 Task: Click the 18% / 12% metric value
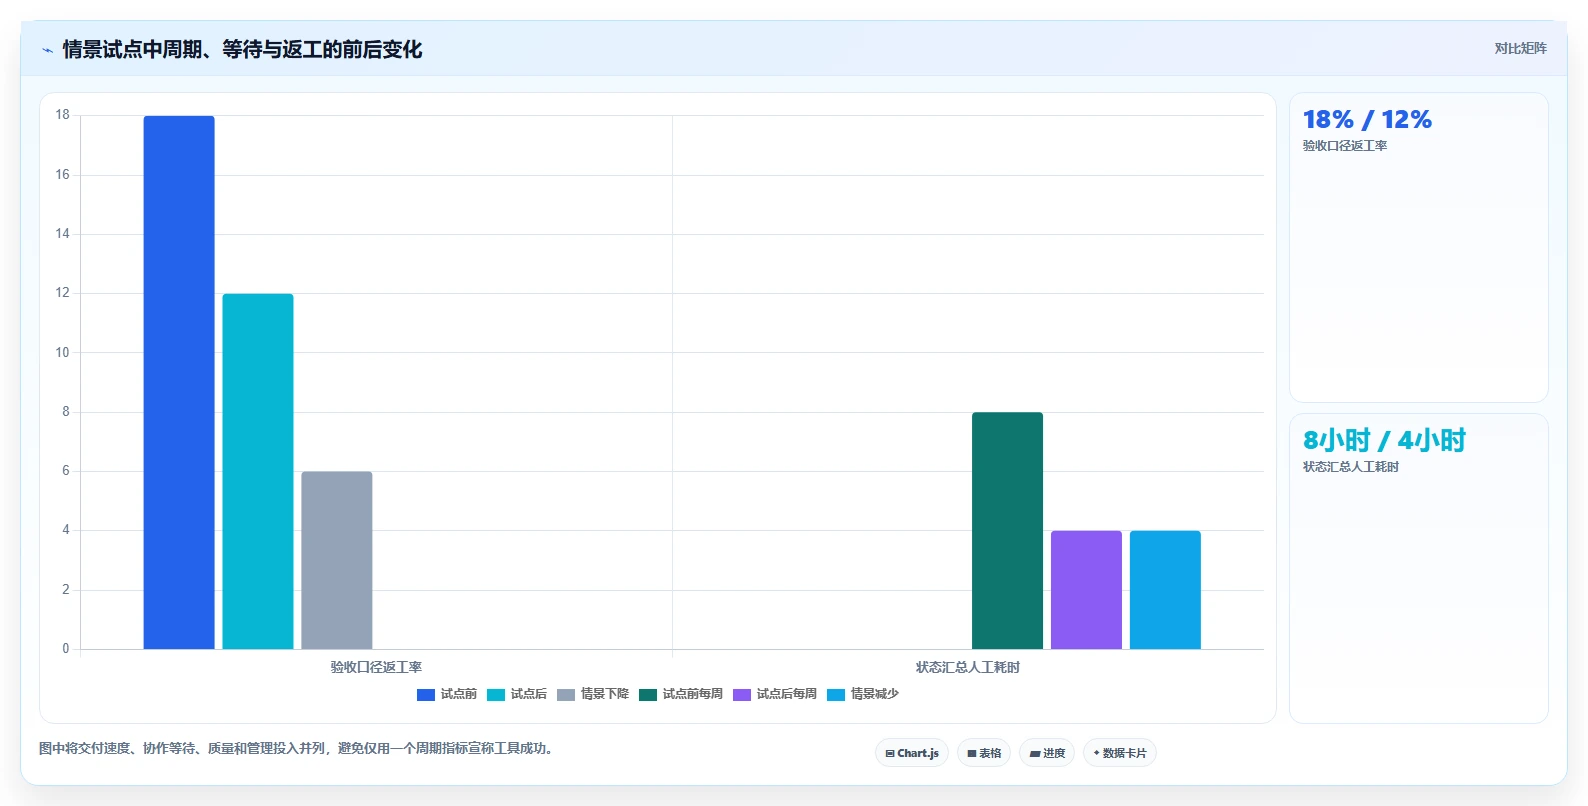click(x=1367, y=120)
